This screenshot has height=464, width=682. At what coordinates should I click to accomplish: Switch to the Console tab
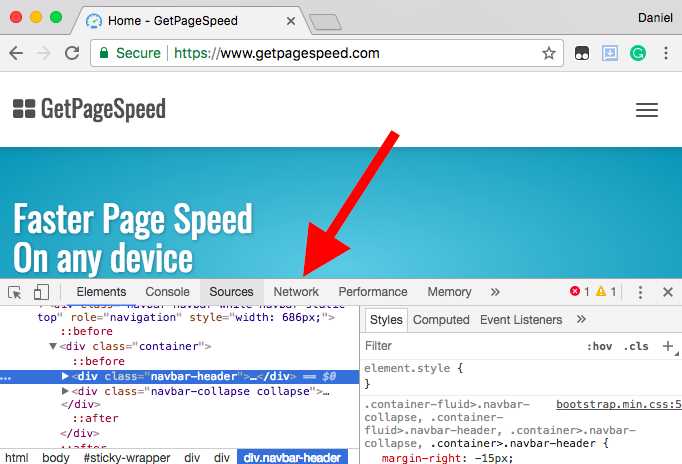click(167, 292)
